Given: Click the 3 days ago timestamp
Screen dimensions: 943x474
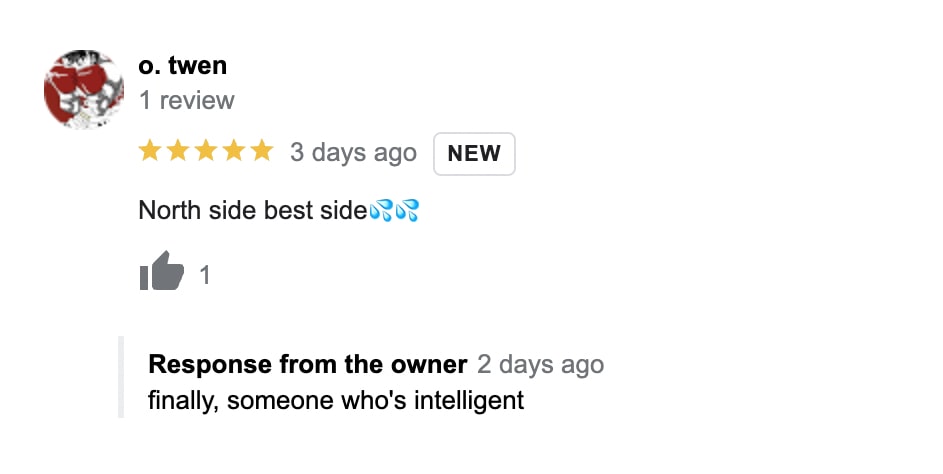Looking at the screenshot, I should [353, 153].
